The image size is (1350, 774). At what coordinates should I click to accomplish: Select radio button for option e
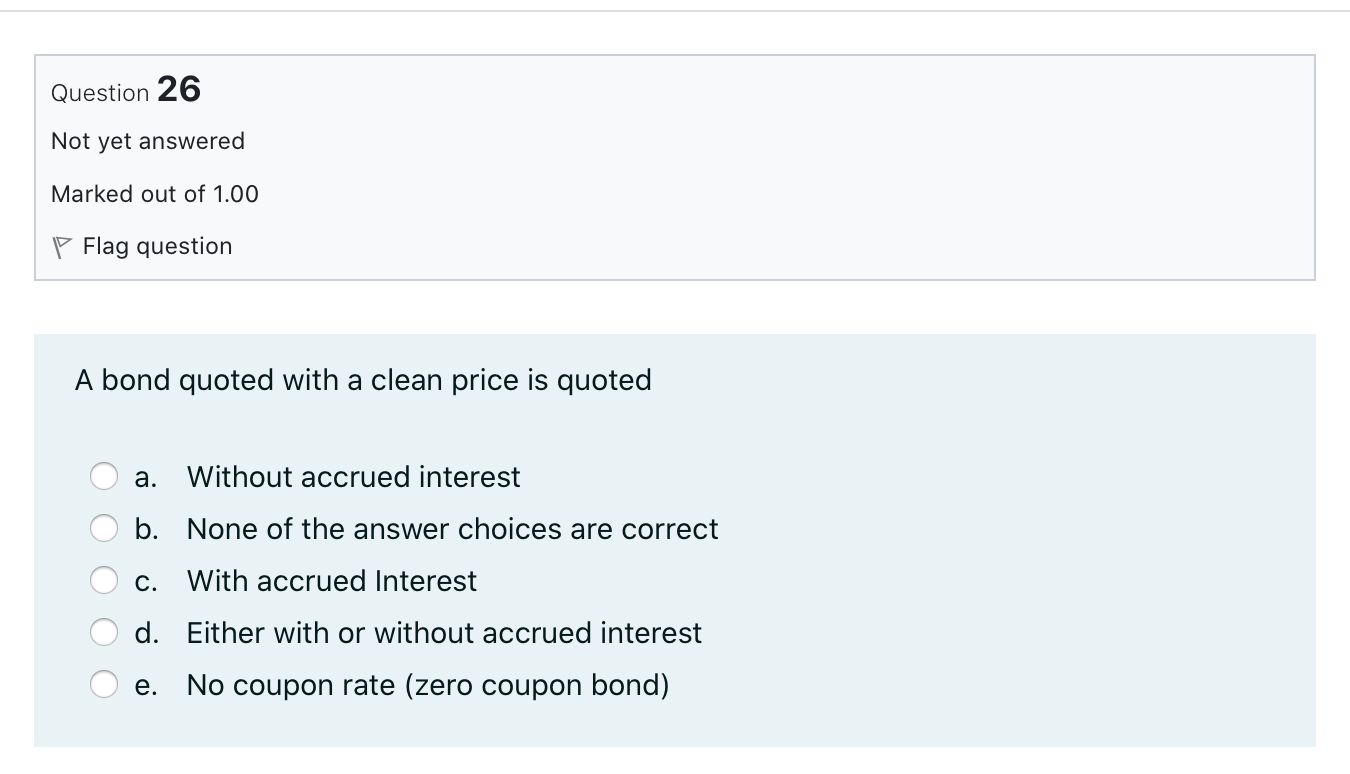tap(105, 685)
